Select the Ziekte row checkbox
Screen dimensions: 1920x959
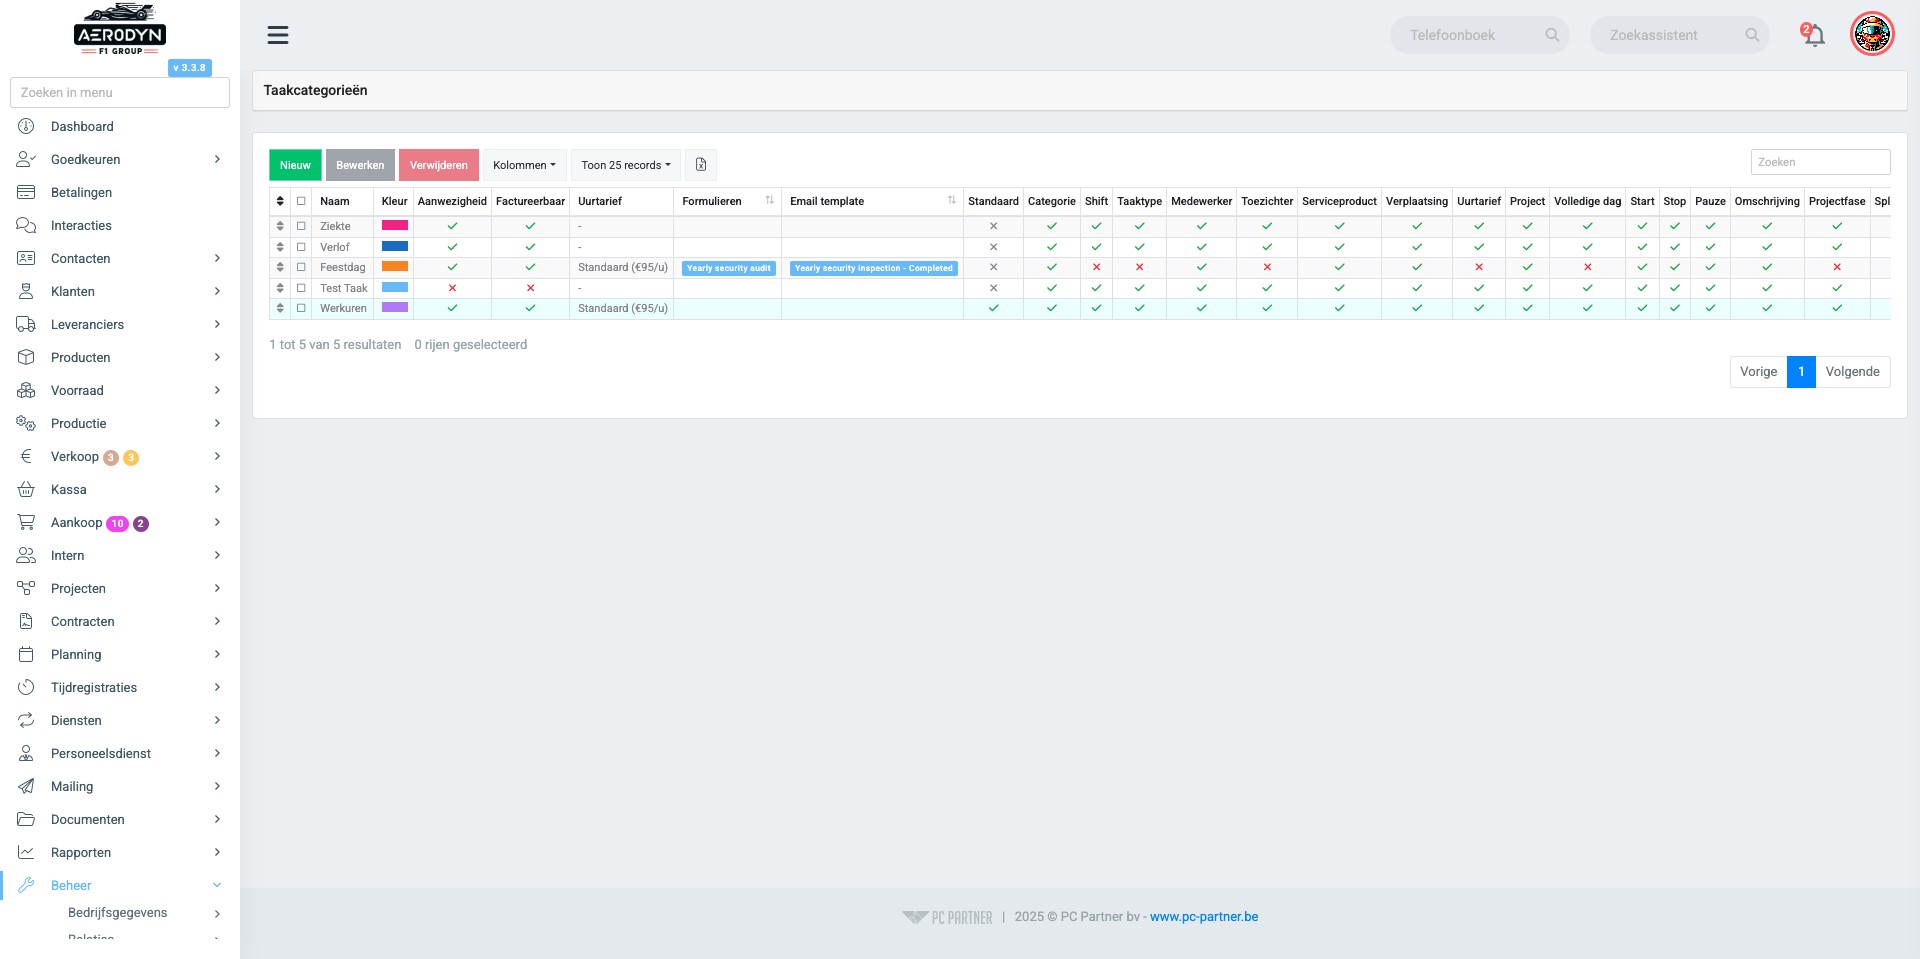pyautogui.click(x=301, y=226)
